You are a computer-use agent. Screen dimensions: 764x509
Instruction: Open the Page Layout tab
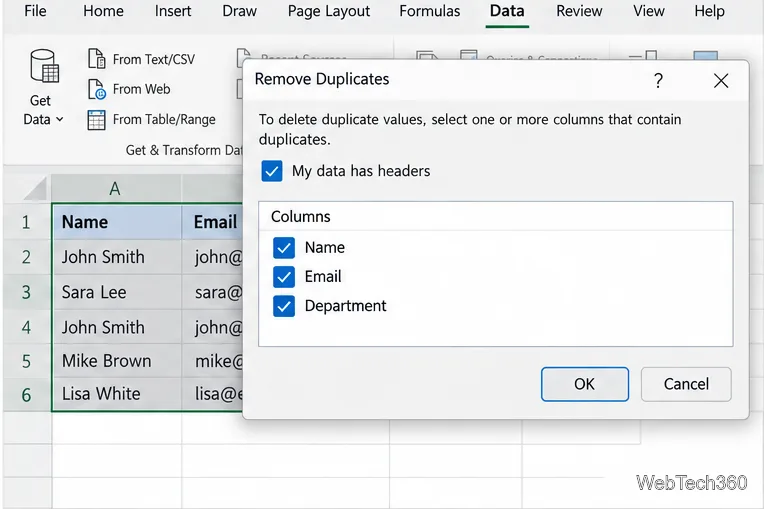[329, 11]
